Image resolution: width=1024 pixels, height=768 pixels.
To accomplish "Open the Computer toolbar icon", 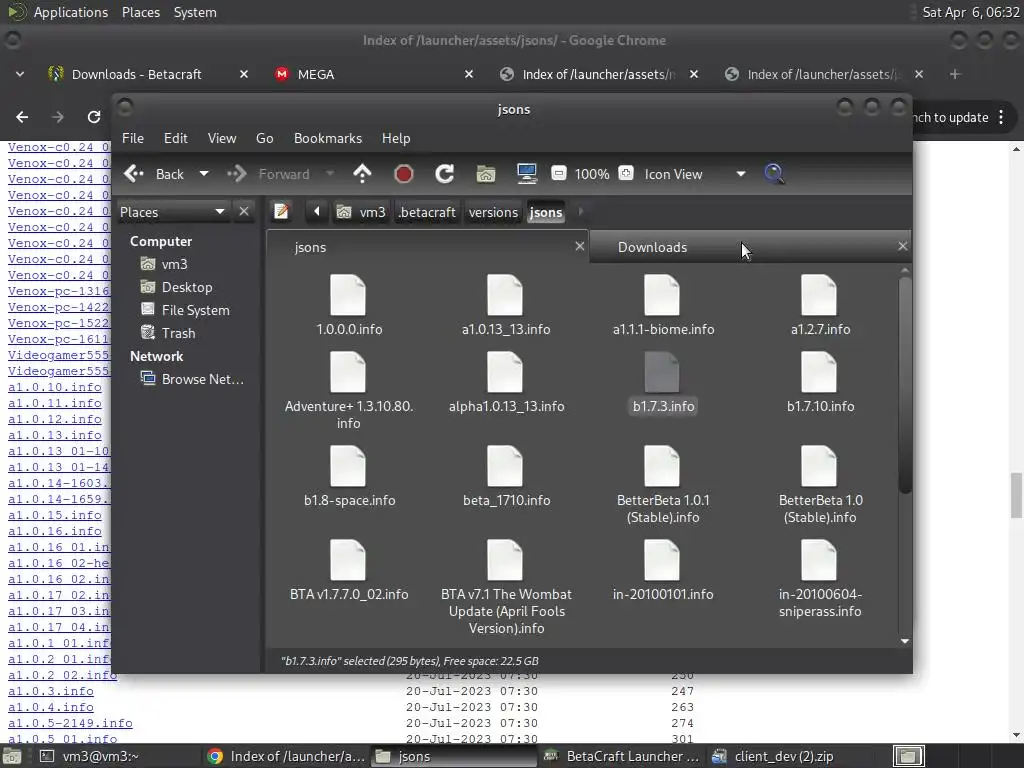I will click(x=526, y=174).
